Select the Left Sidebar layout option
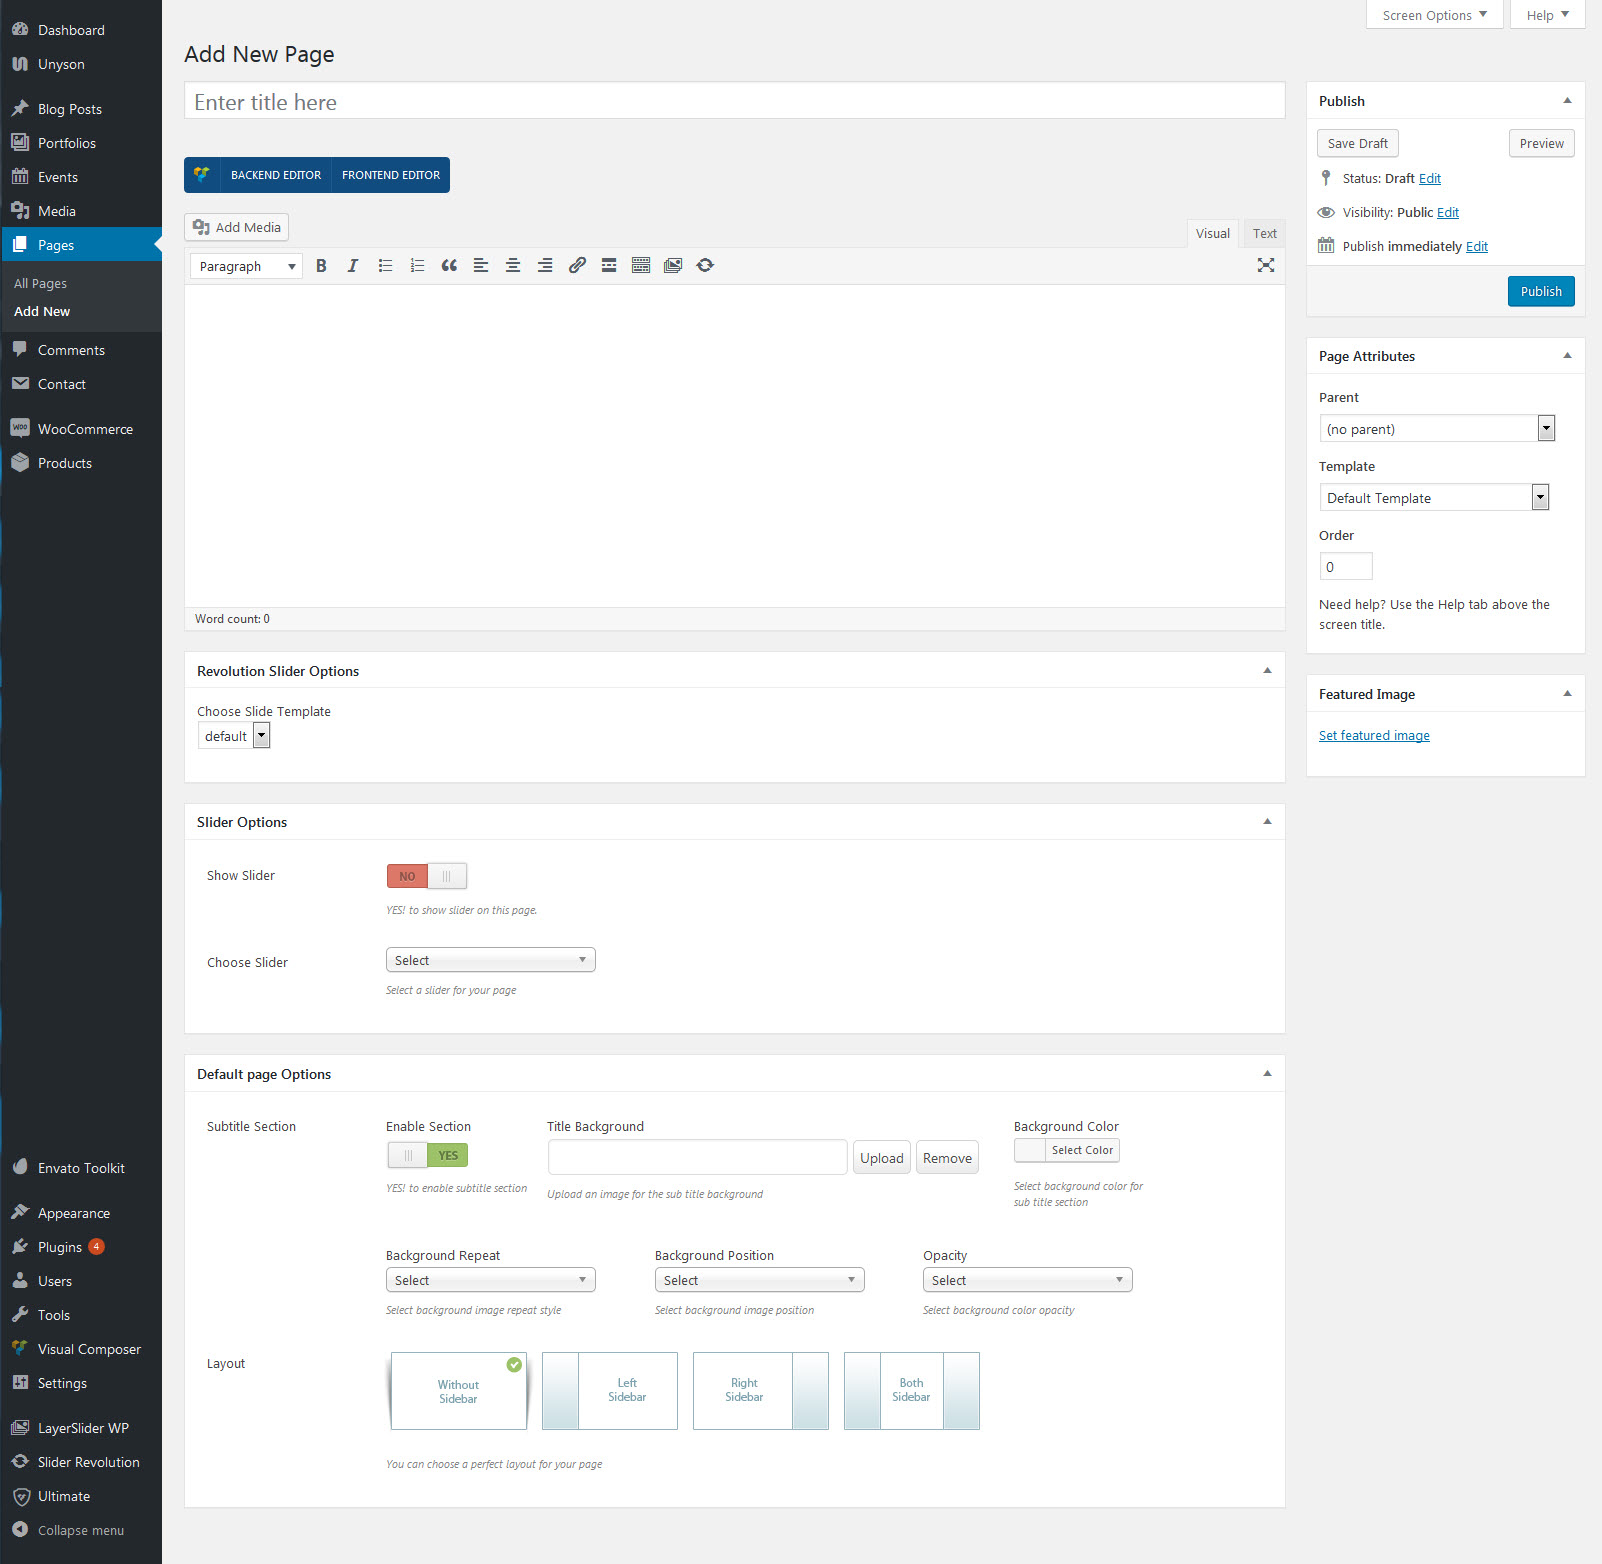Image resolution: width=1602 pixels, height=1564 pixels. [610, 1391]
